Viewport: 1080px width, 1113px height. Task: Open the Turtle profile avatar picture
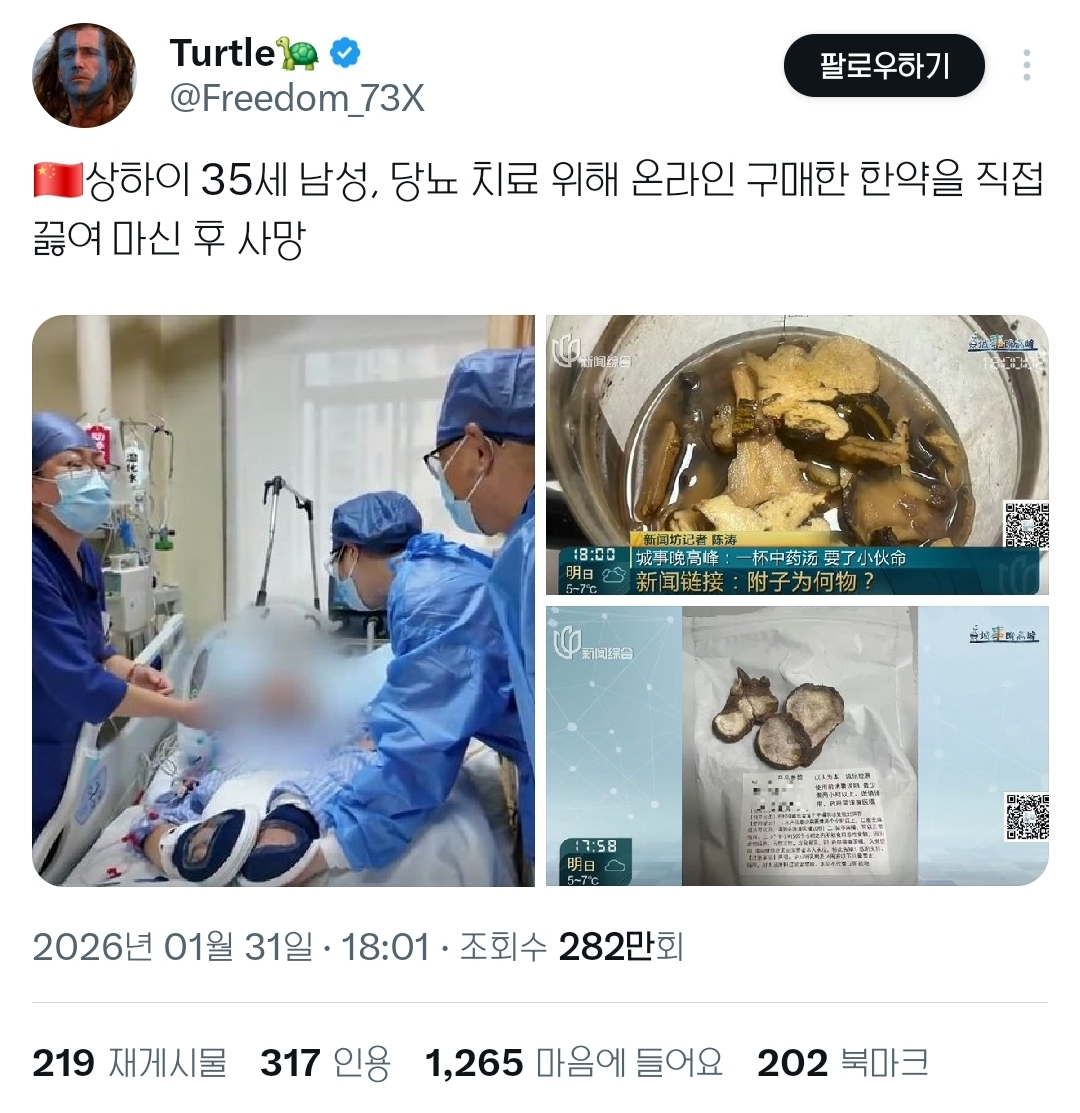(84, 75)
